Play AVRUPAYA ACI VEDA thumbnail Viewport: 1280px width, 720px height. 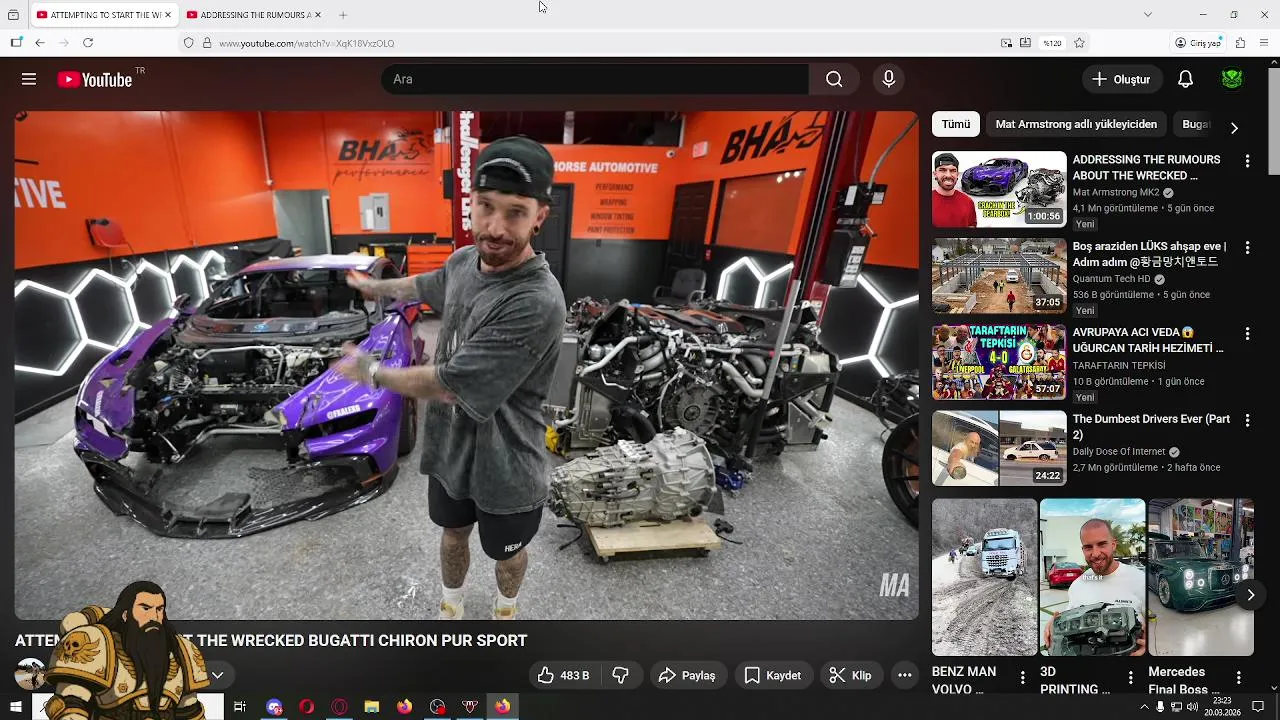point(999,362)
